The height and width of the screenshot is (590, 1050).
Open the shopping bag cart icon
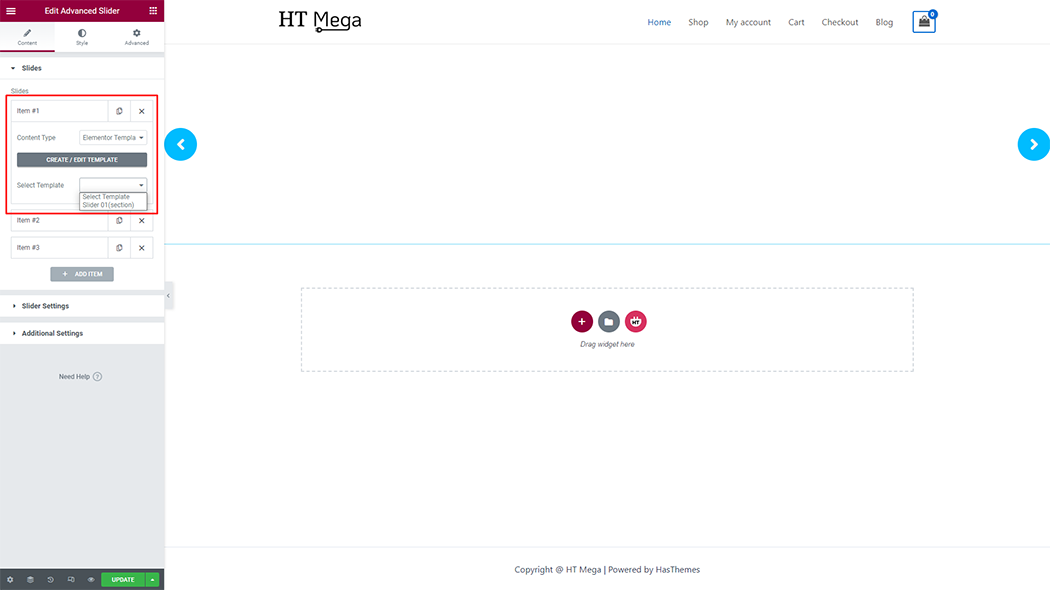(x=924, y=22)
